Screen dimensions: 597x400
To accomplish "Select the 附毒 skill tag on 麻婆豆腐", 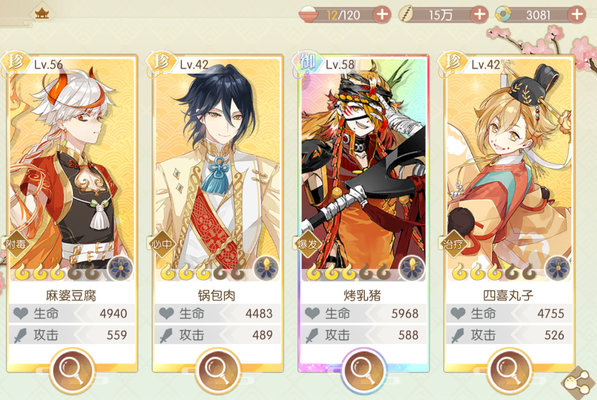I will 16,244.
